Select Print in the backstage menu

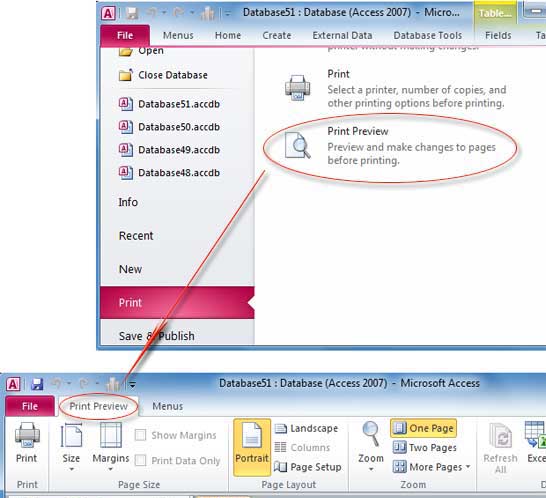tap(177, 303)
